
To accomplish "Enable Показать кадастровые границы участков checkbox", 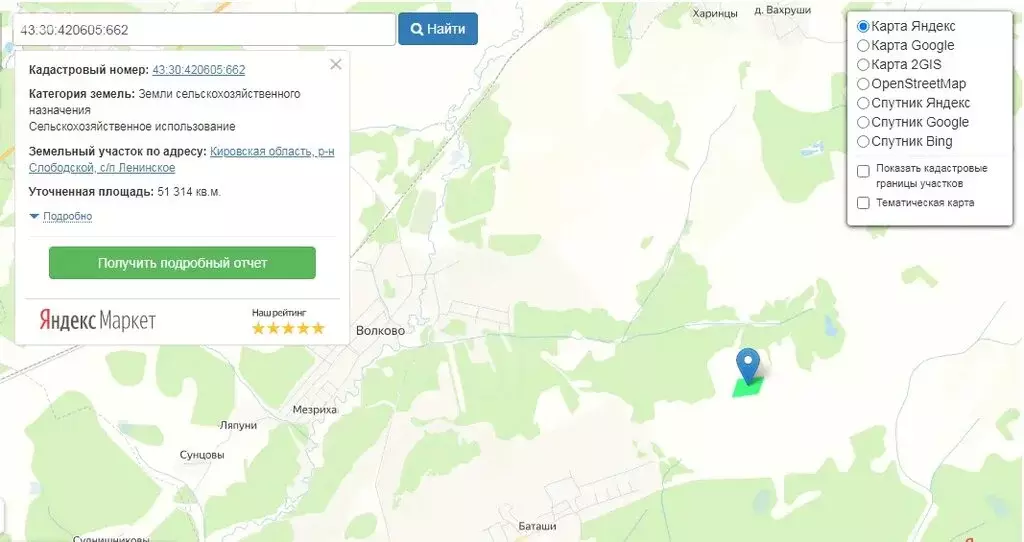I will [863, 171].
